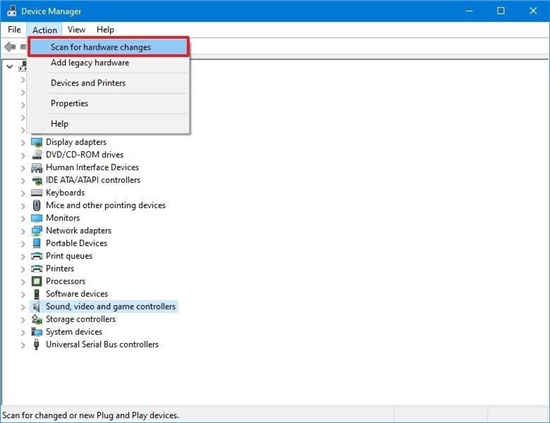Expand the Human Interface Devices category

tap(23, 168)
